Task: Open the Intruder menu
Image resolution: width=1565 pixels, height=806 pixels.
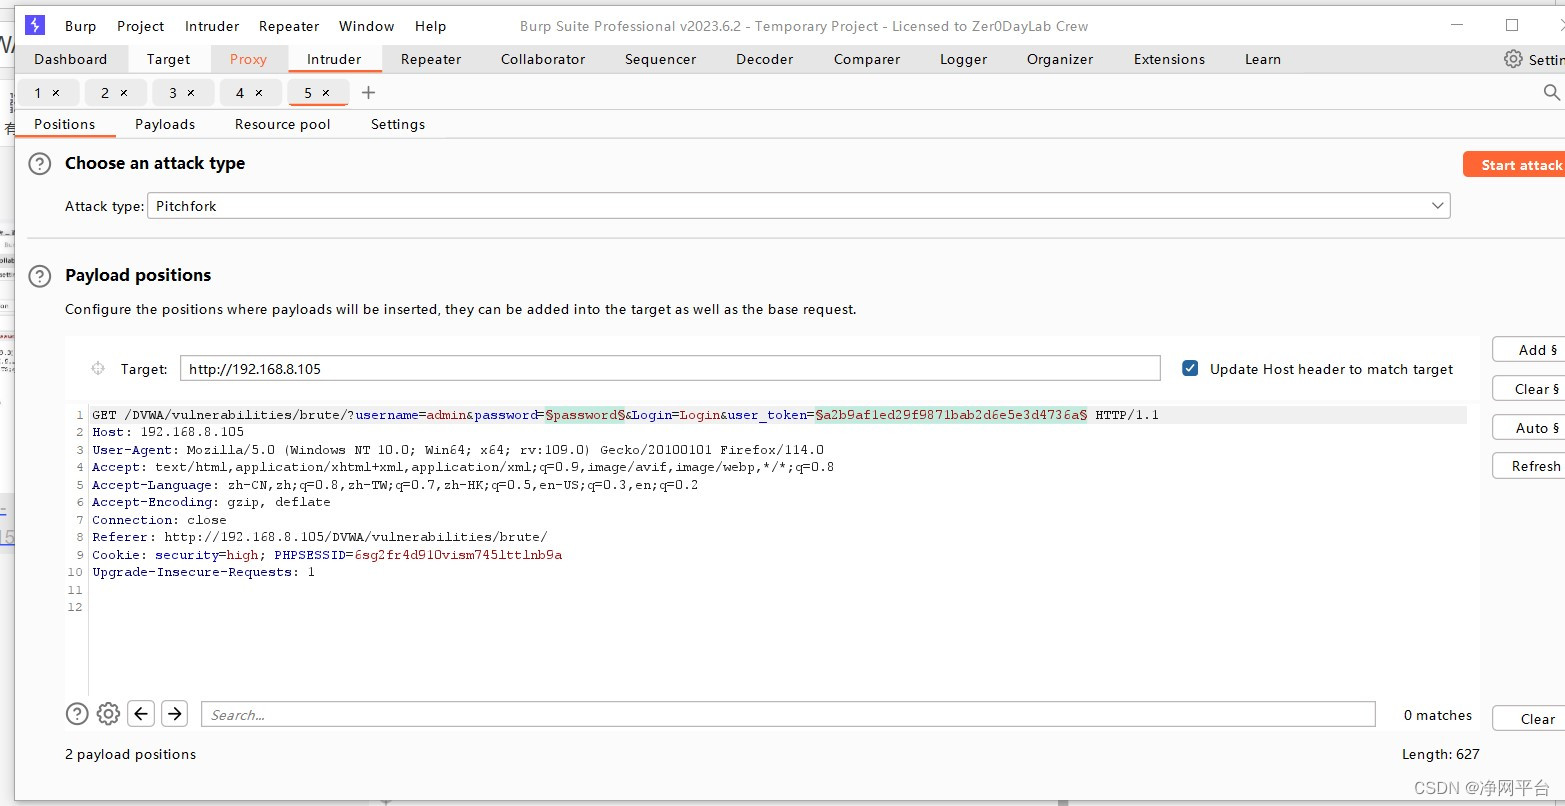Action: (x=212, y=26)
